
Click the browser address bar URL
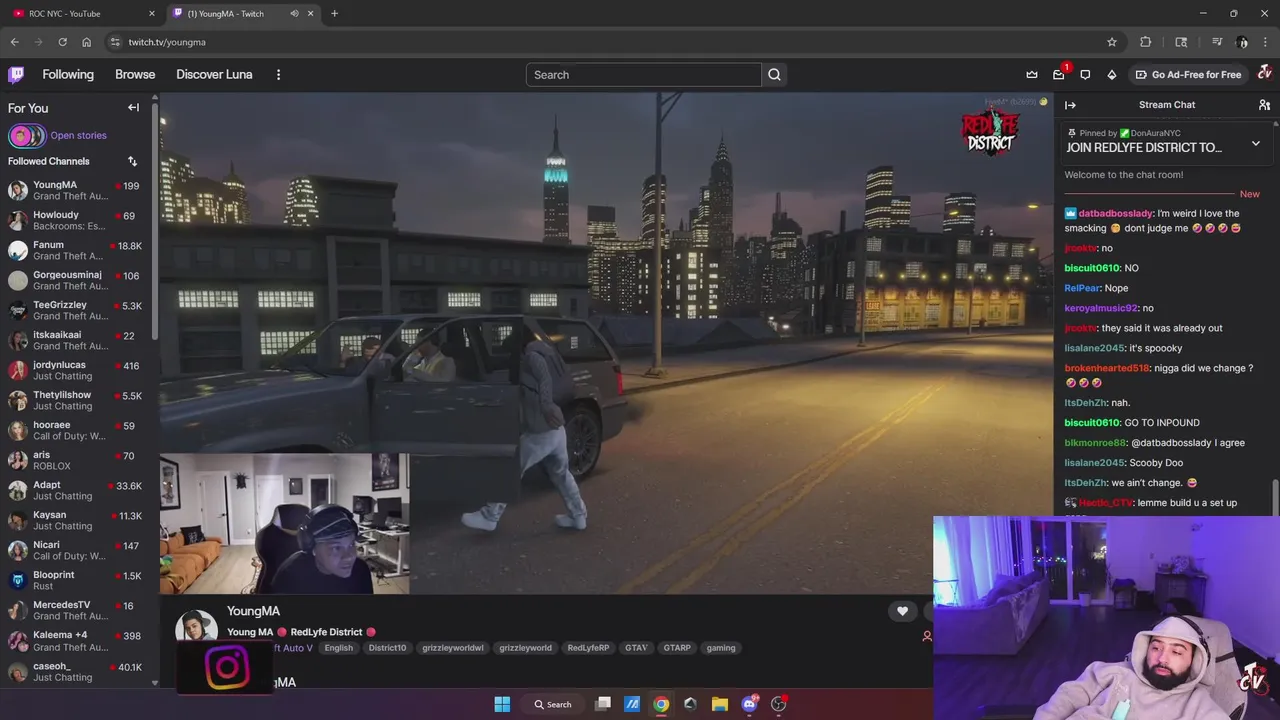167,42
